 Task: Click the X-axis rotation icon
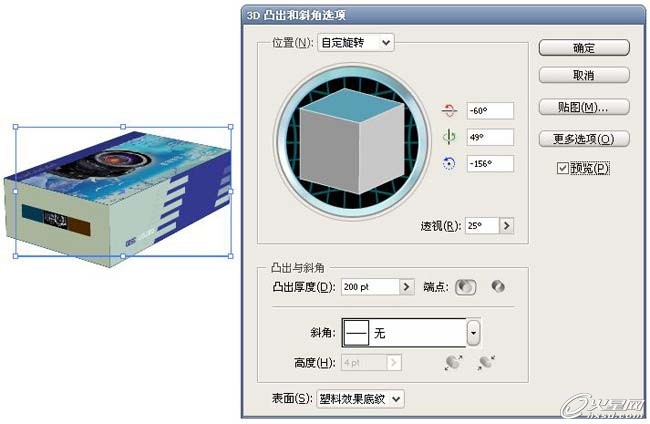pyautogui.click(x=449, y=111)
